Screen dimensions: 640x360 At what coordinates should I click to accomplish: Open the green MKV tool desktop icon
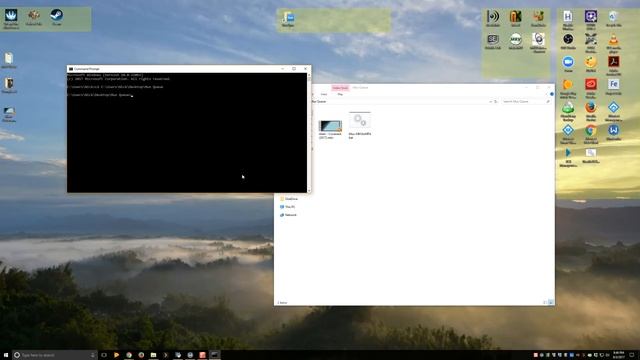tap(516, 41)
